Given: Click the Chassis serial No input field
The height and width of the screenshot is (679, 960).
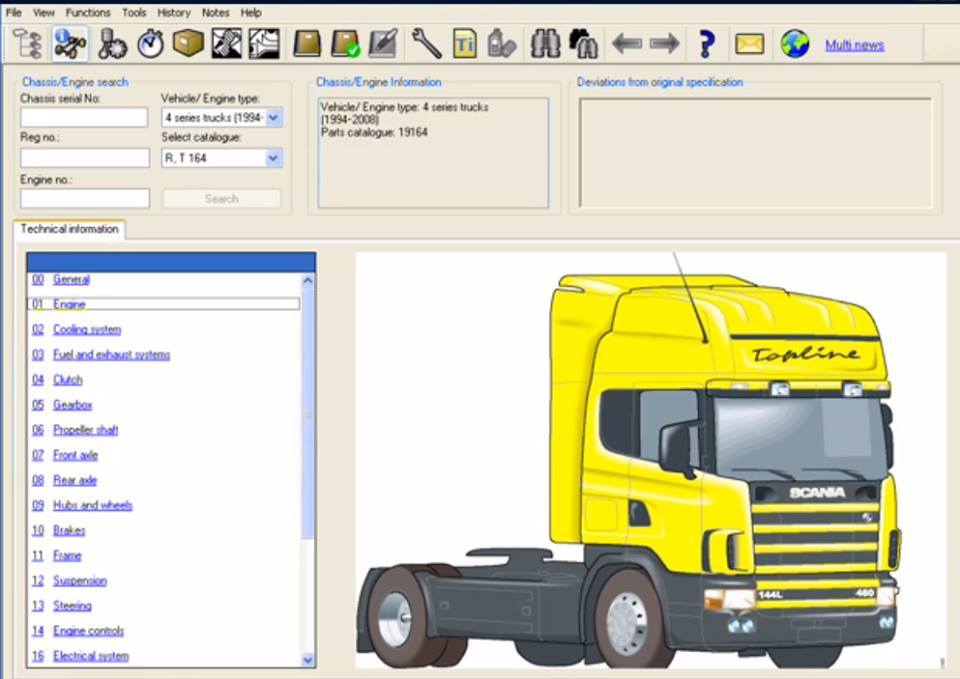Looking at the screenshot, I should click(x=84, y=118).
